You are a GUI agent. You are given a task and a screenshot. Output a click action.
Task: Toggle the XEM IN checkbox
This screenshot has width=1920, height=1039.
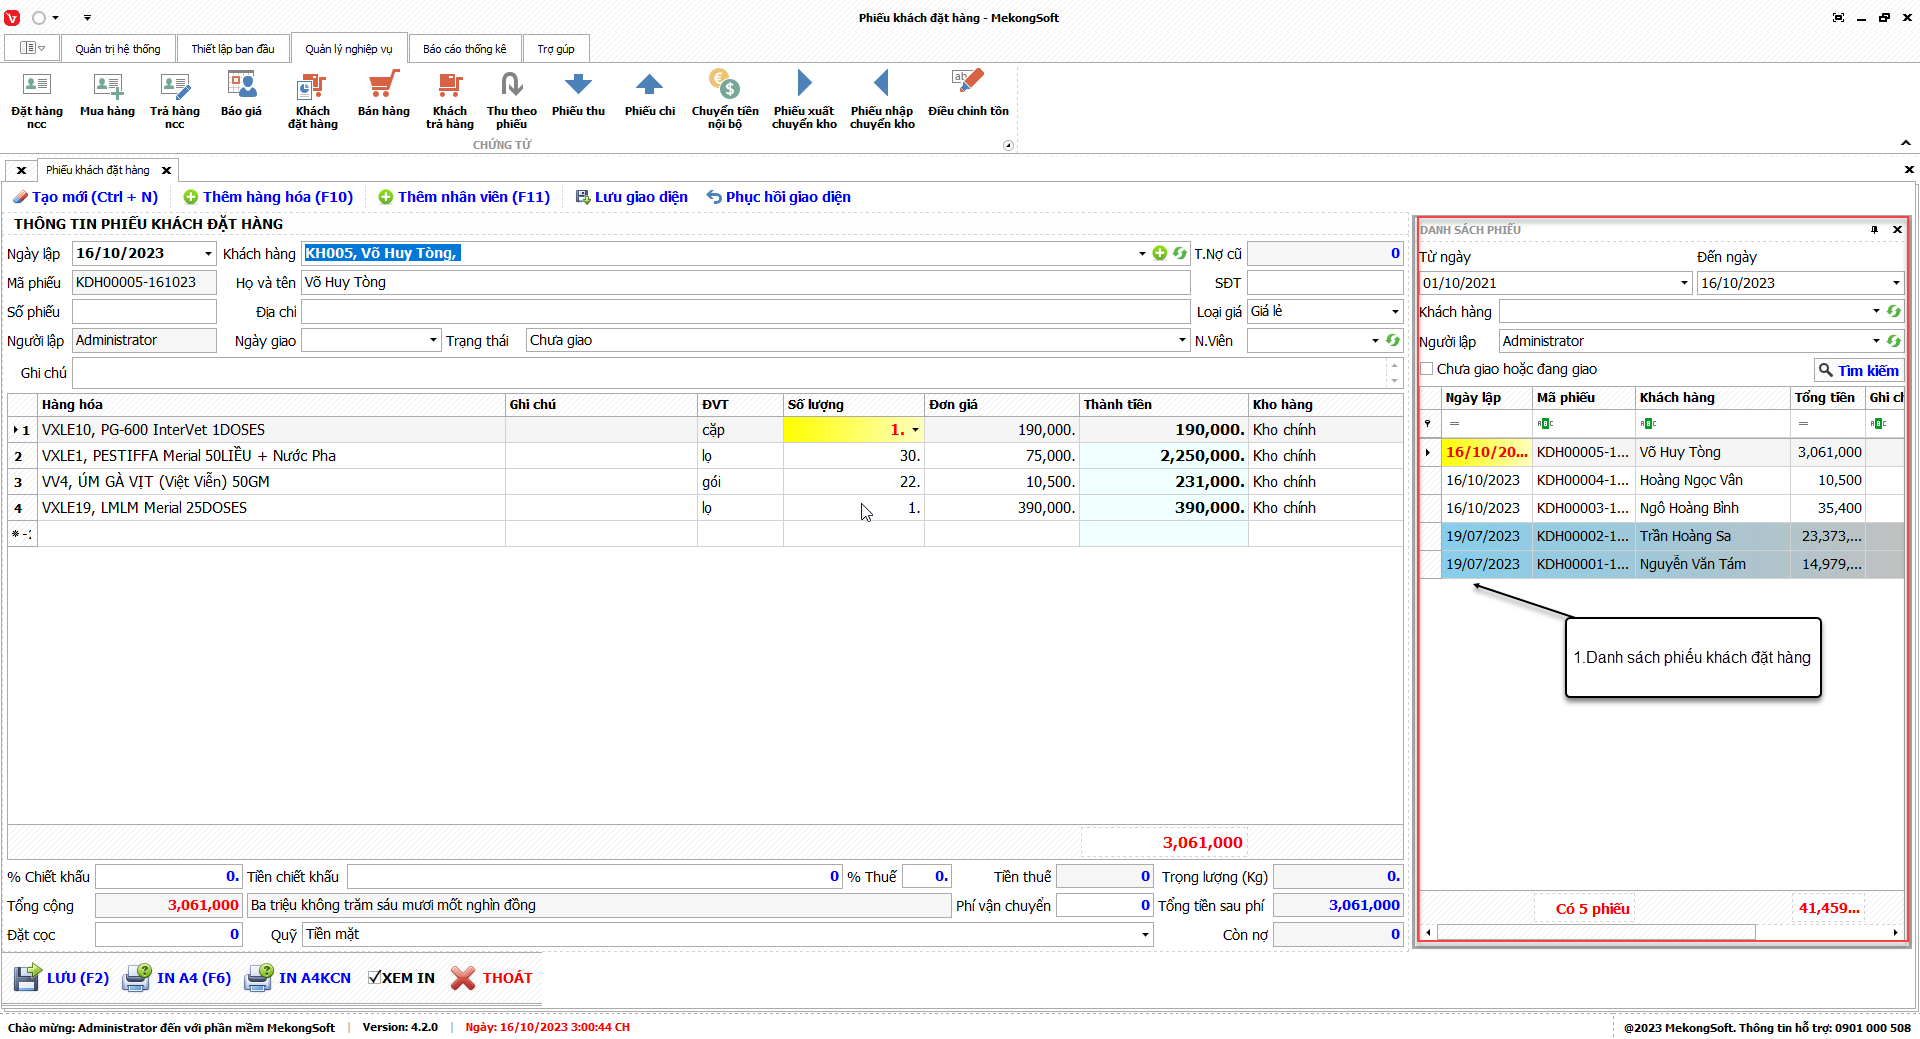375,978
